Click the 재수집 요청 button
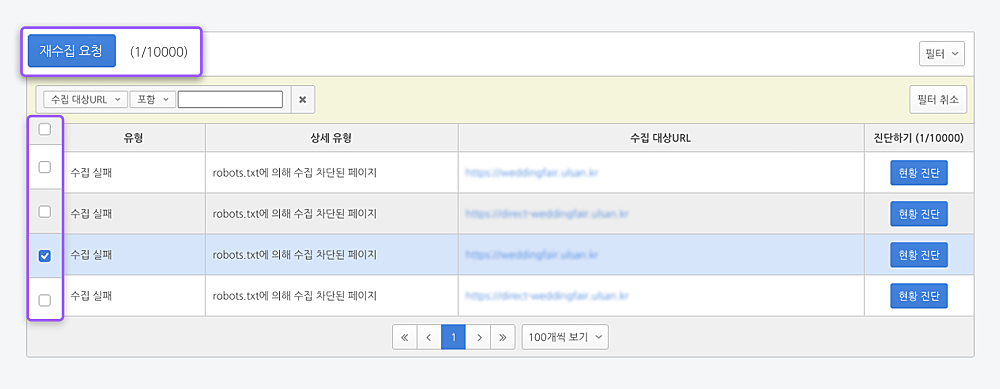The width and height of the screenshot is (1000, 389). pos(71,51)
